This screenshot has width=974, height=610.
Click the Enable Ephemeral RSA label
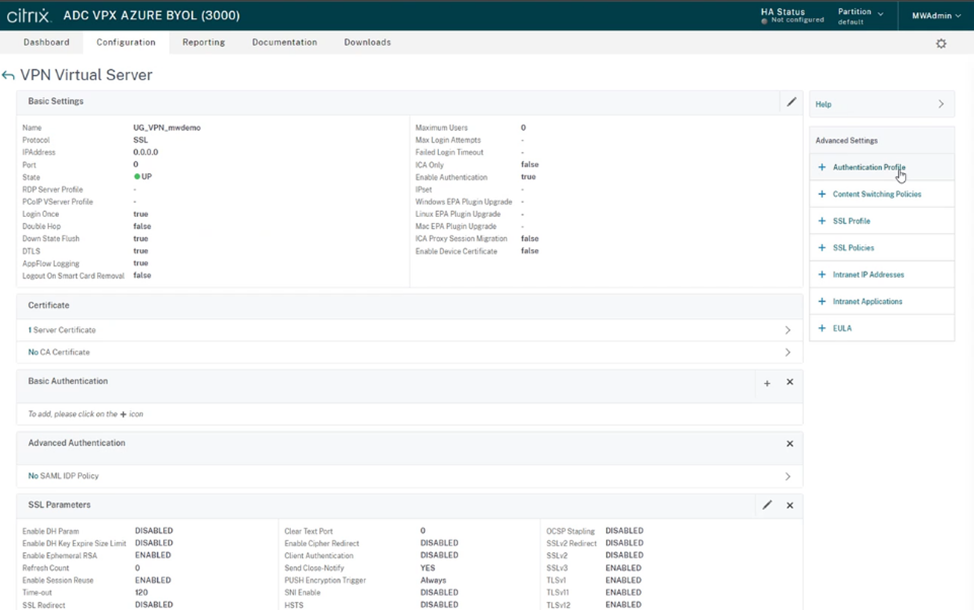(60, 555)
